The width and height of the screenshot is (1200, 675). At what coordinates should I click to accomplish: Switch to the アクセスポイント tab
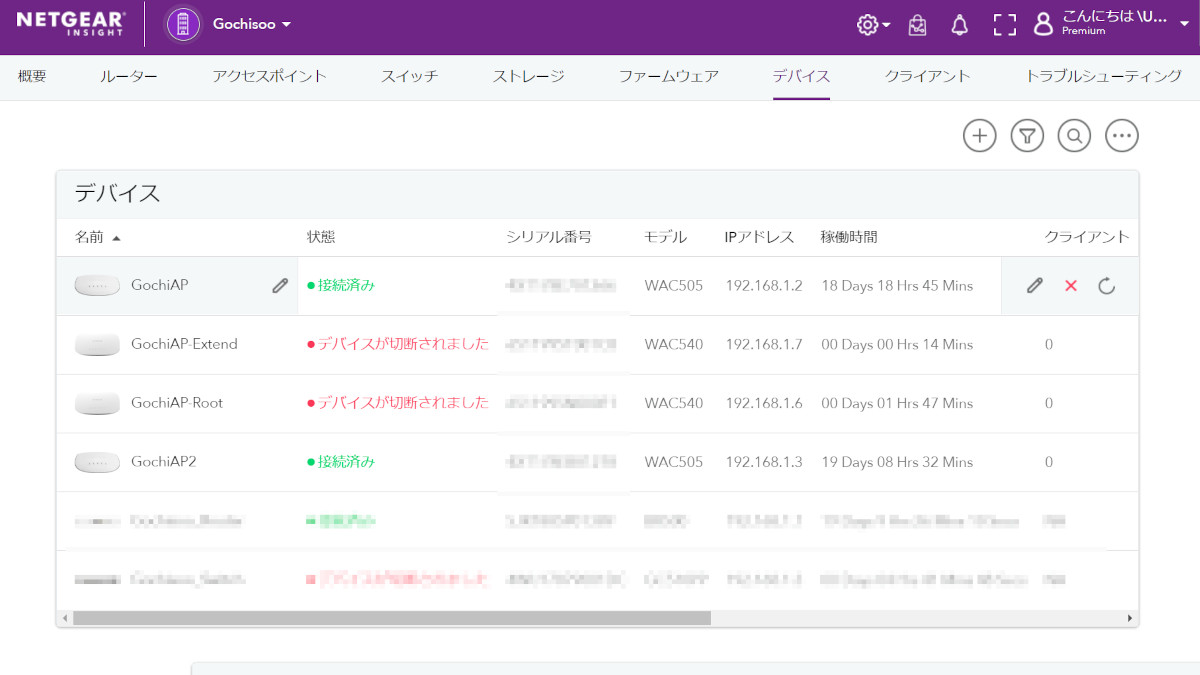point(269,76)
